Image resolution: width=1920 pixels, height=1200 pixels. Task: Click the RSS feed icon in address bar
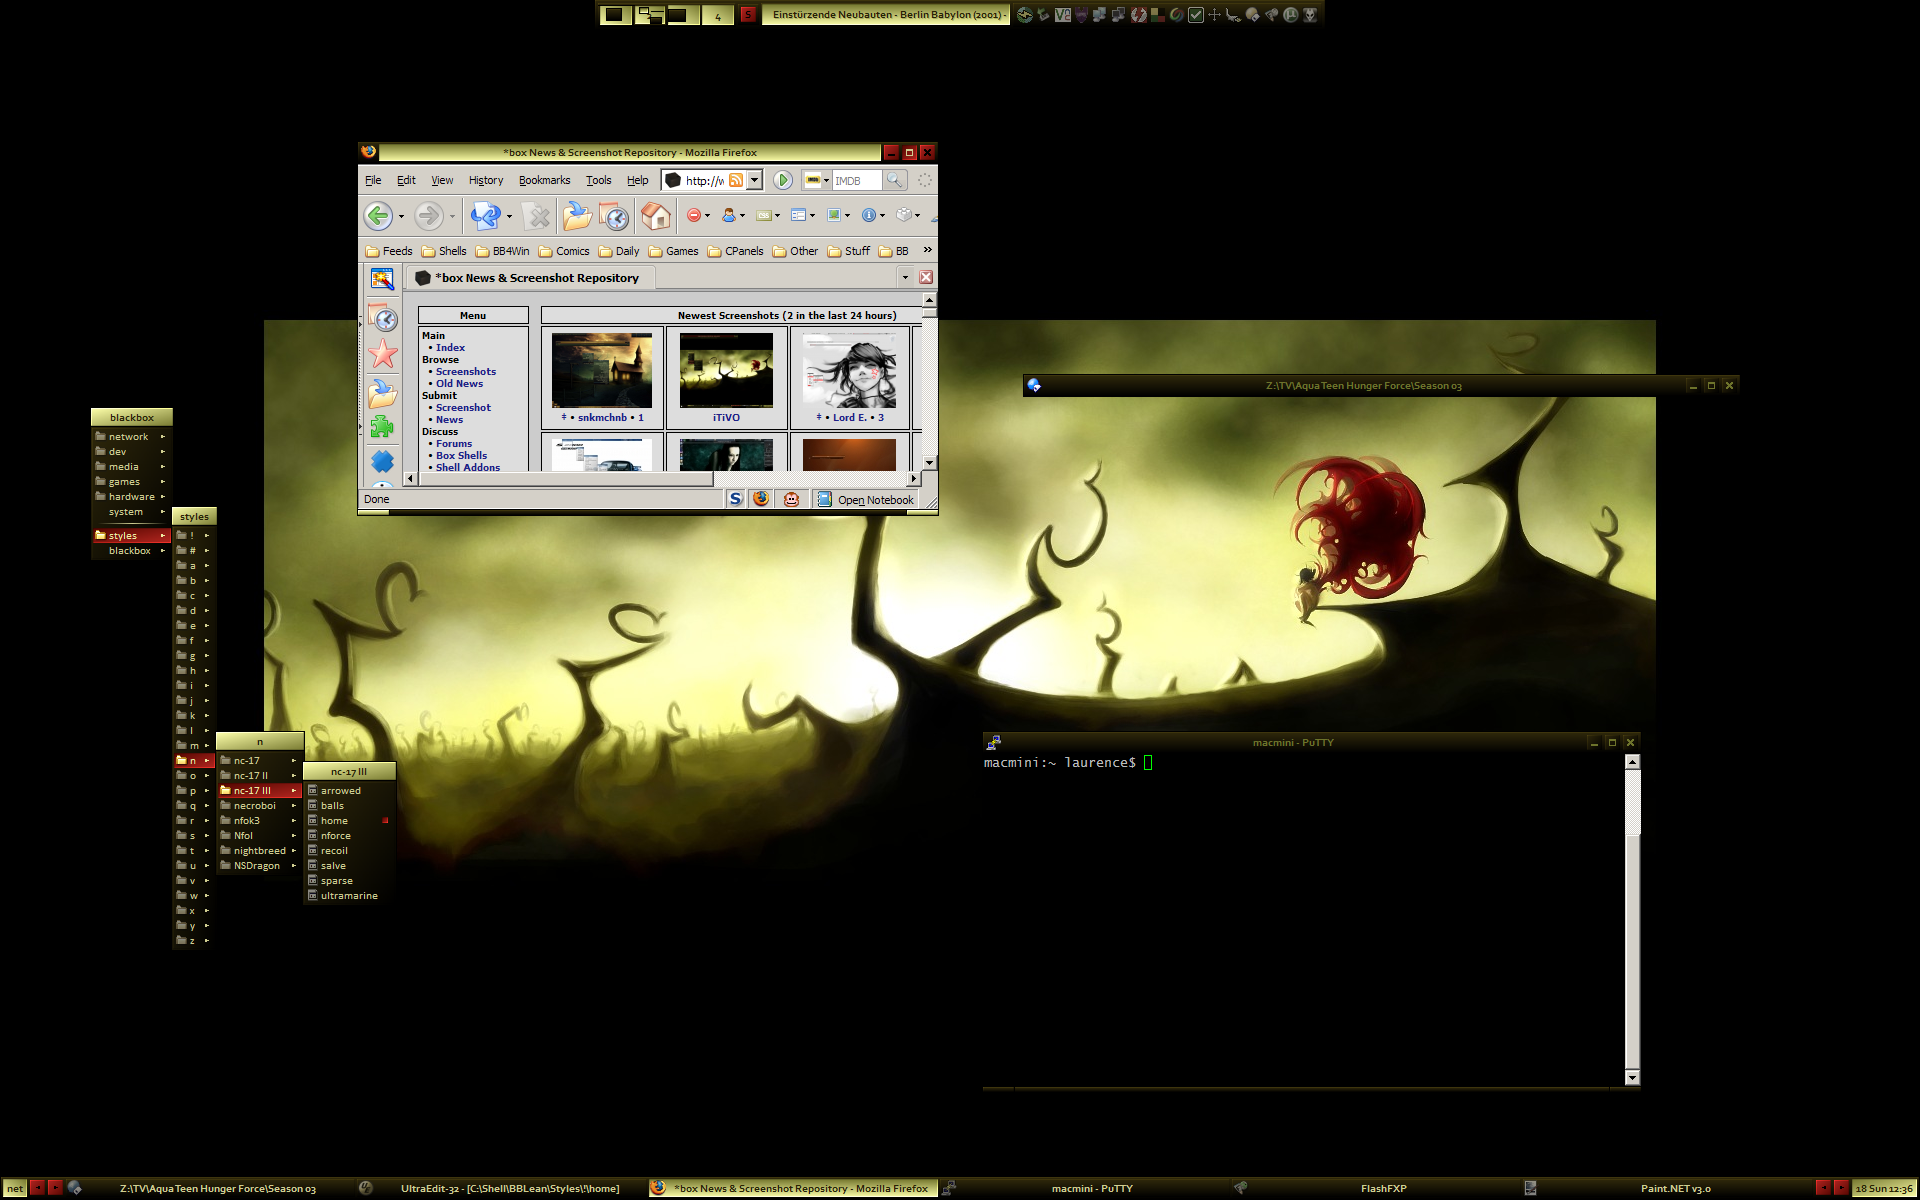click(736, 180)
